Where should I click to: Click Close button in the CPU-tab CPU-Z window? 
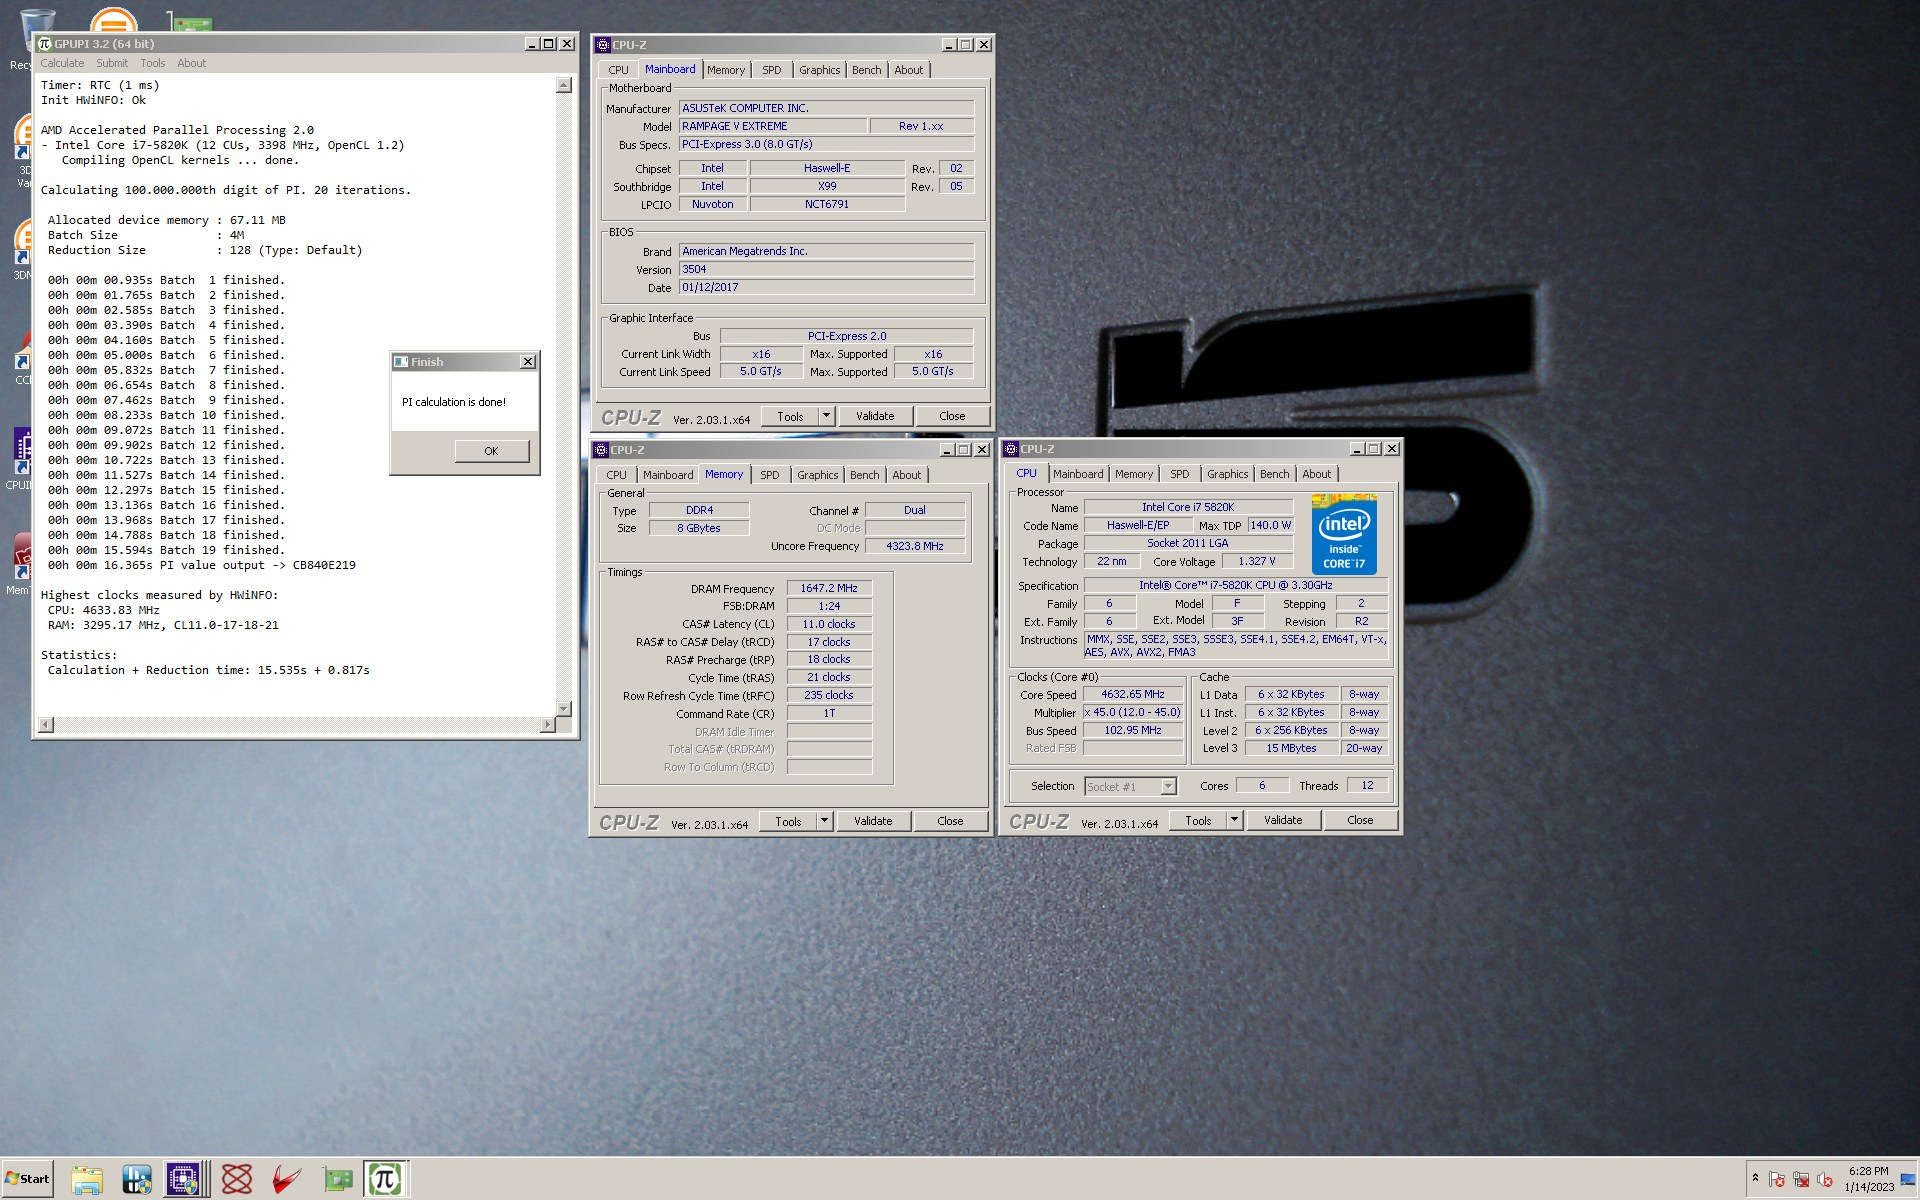click(x=1360, y=820)
